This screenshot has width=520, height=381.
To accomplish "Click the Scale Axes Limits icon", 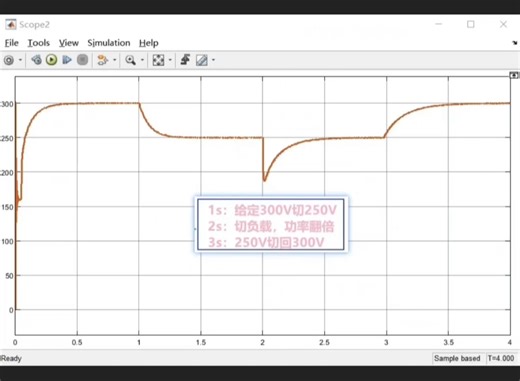I will coord(158,60).
